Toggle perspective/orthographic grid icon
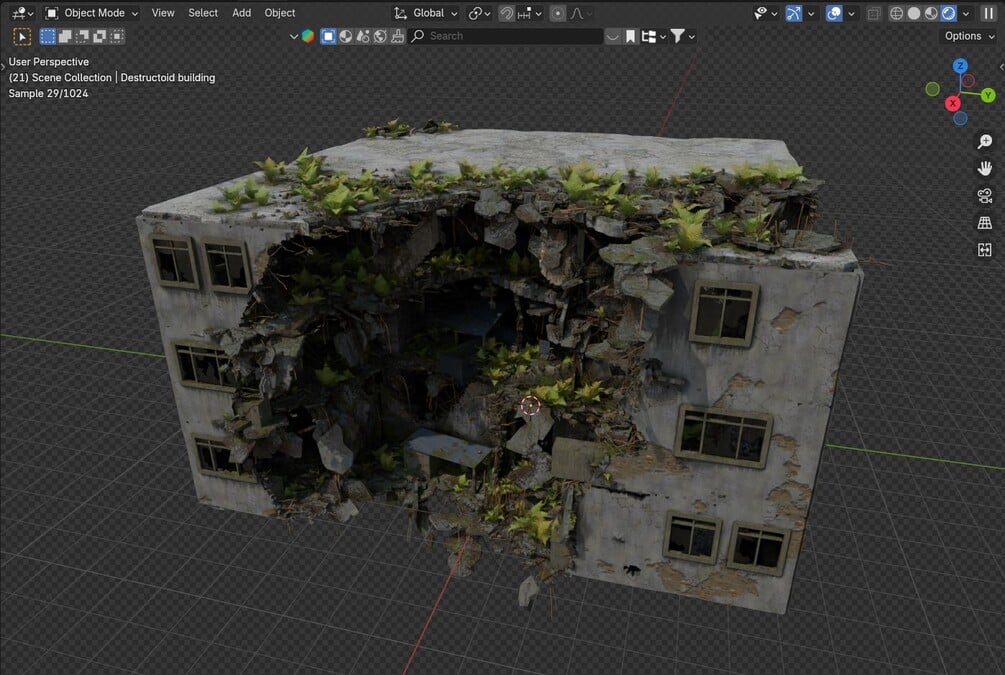 [x=984, y=222]
